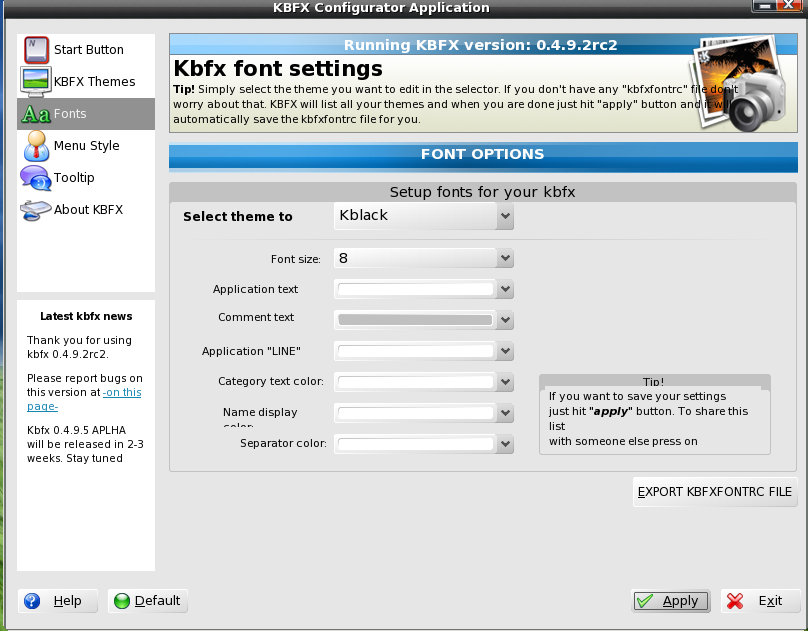The image size is (808, 631).
Task: Click "Running KBFX version: 0.4.9.2rc2" text
Action: (480, 45)
